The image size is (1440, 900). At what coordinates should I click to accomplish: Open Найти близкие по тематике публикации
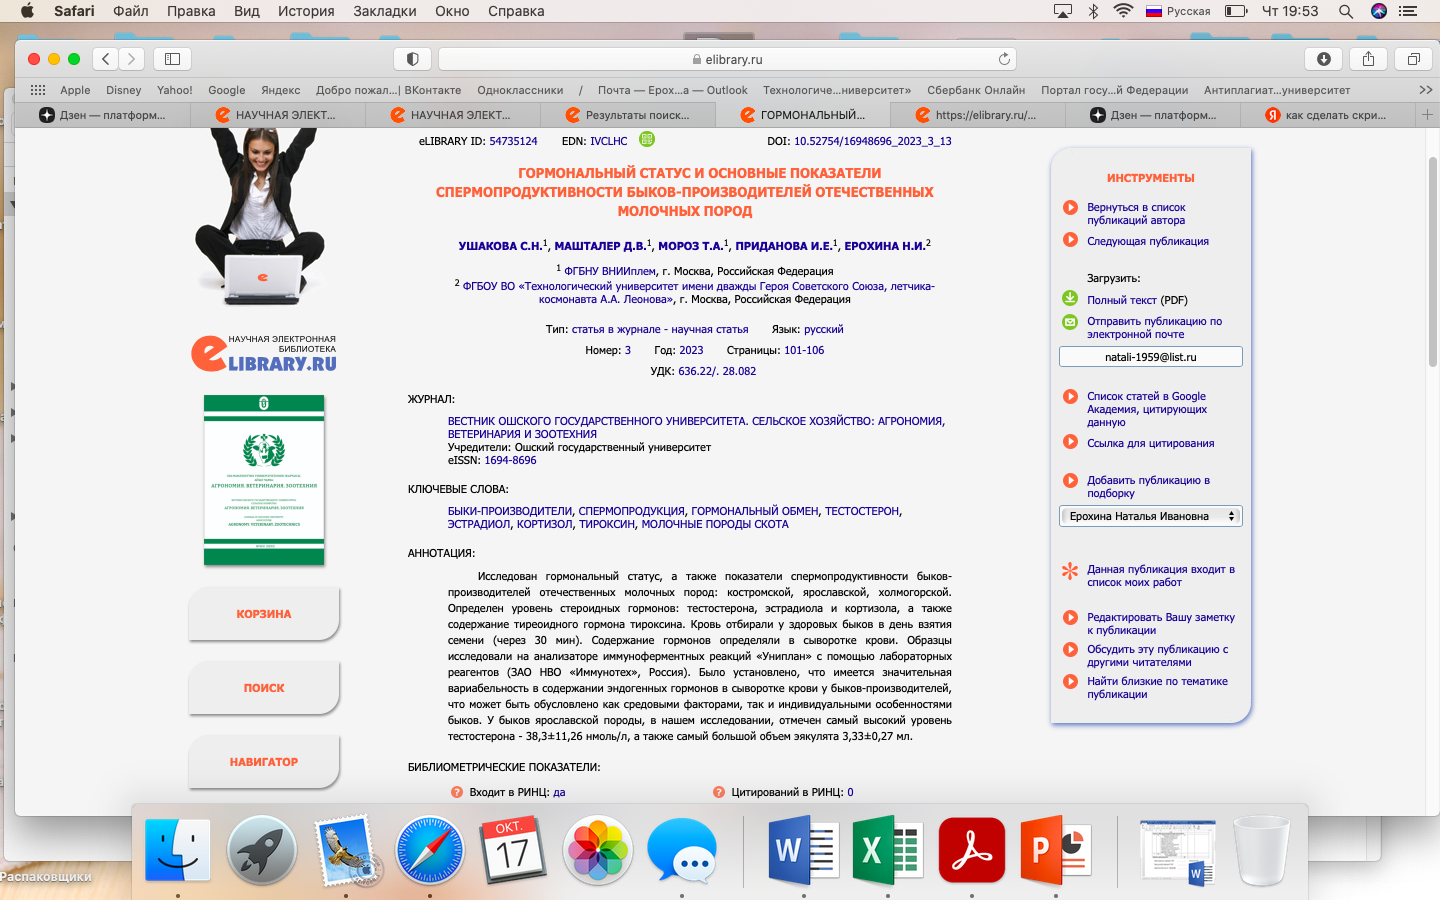tap(1157, 688)
